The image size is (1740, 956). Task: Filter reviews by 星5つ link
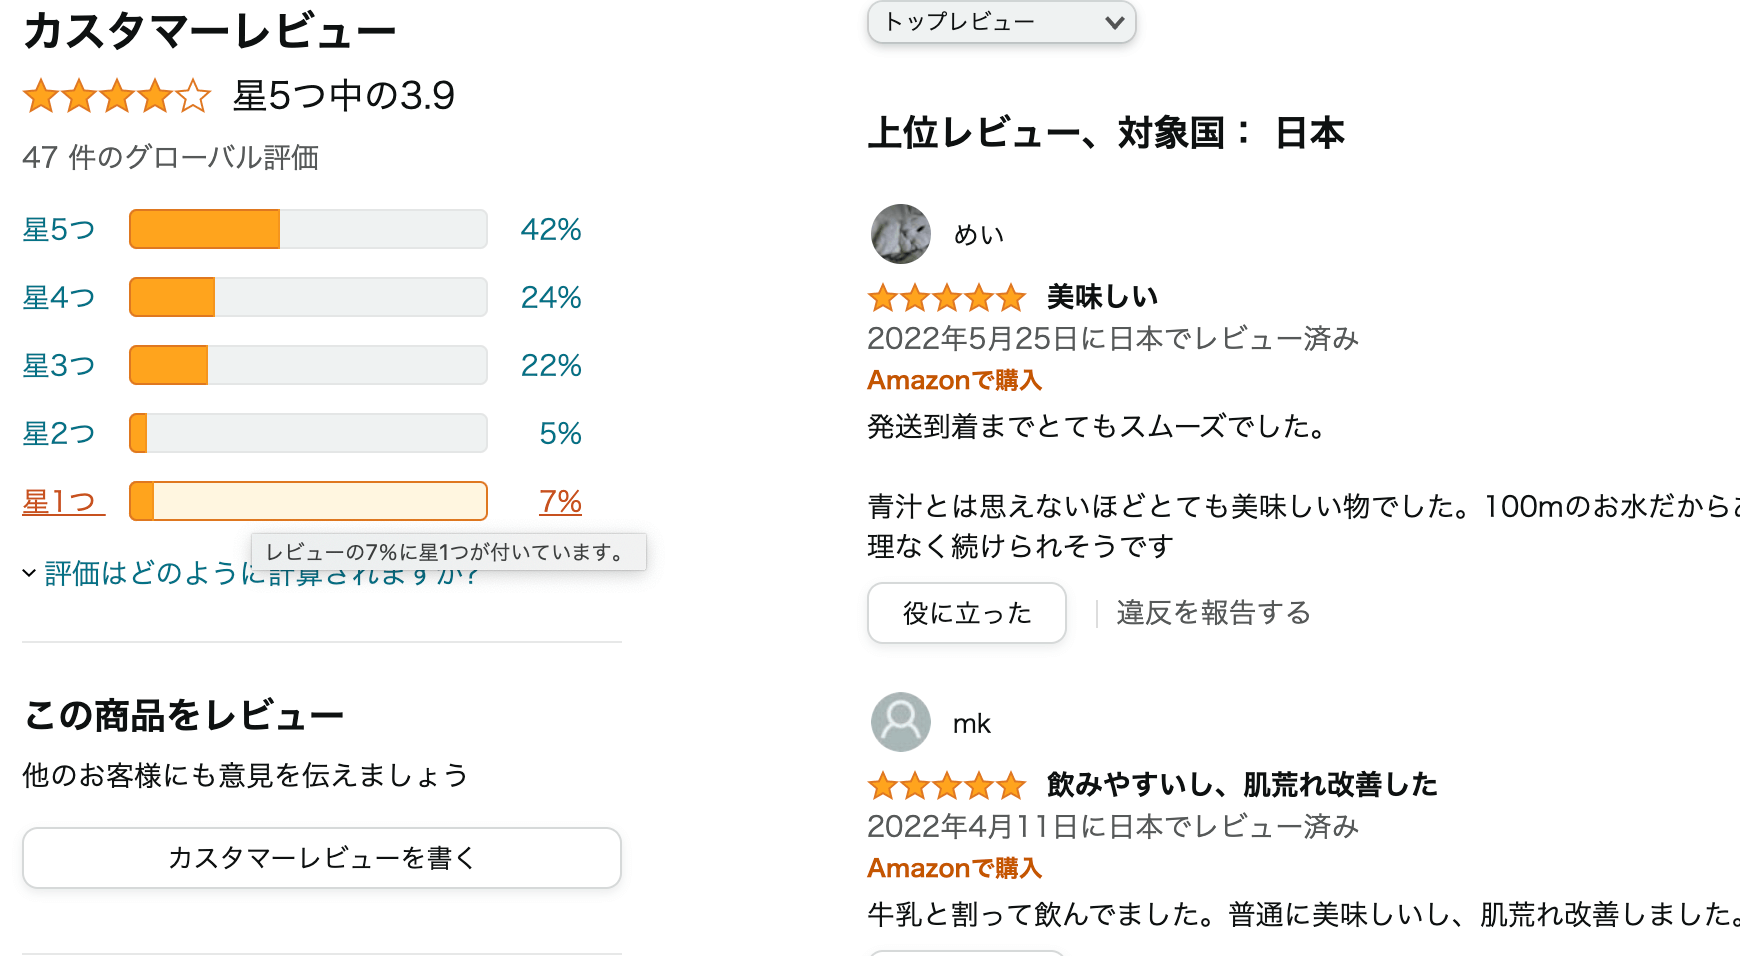tap(59, 229)
